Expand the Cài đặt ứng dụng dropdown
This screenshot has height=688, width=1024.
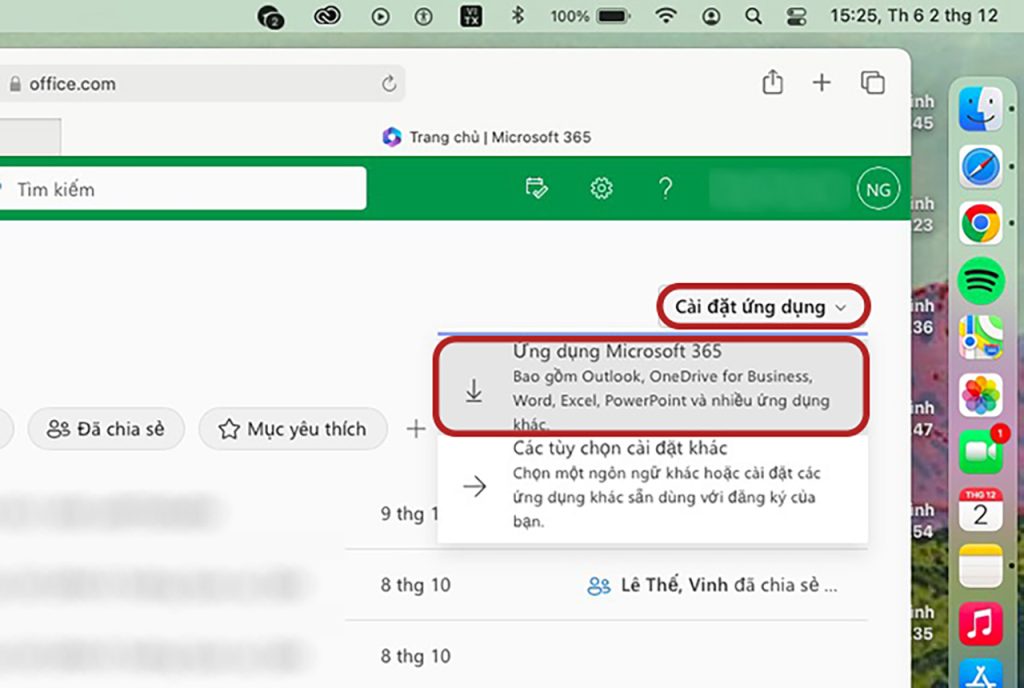762,307
